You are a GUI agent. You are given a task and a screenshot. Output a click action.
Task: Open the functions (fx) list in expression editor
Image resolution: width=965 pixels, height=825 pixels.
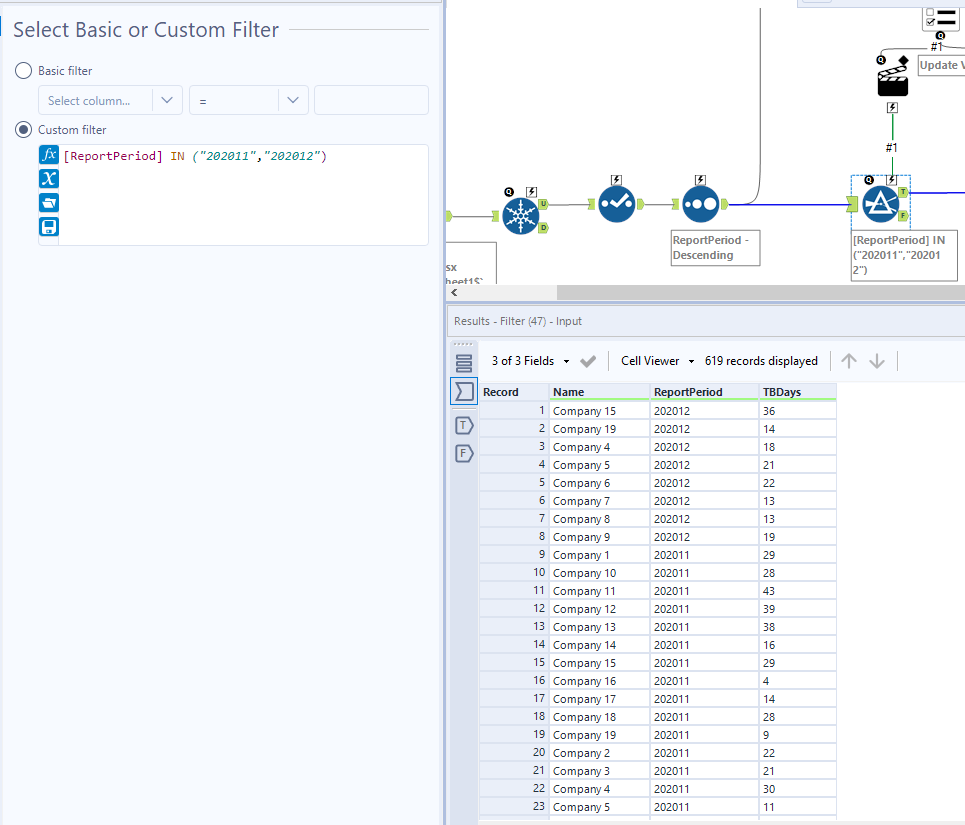click(49, 155)
